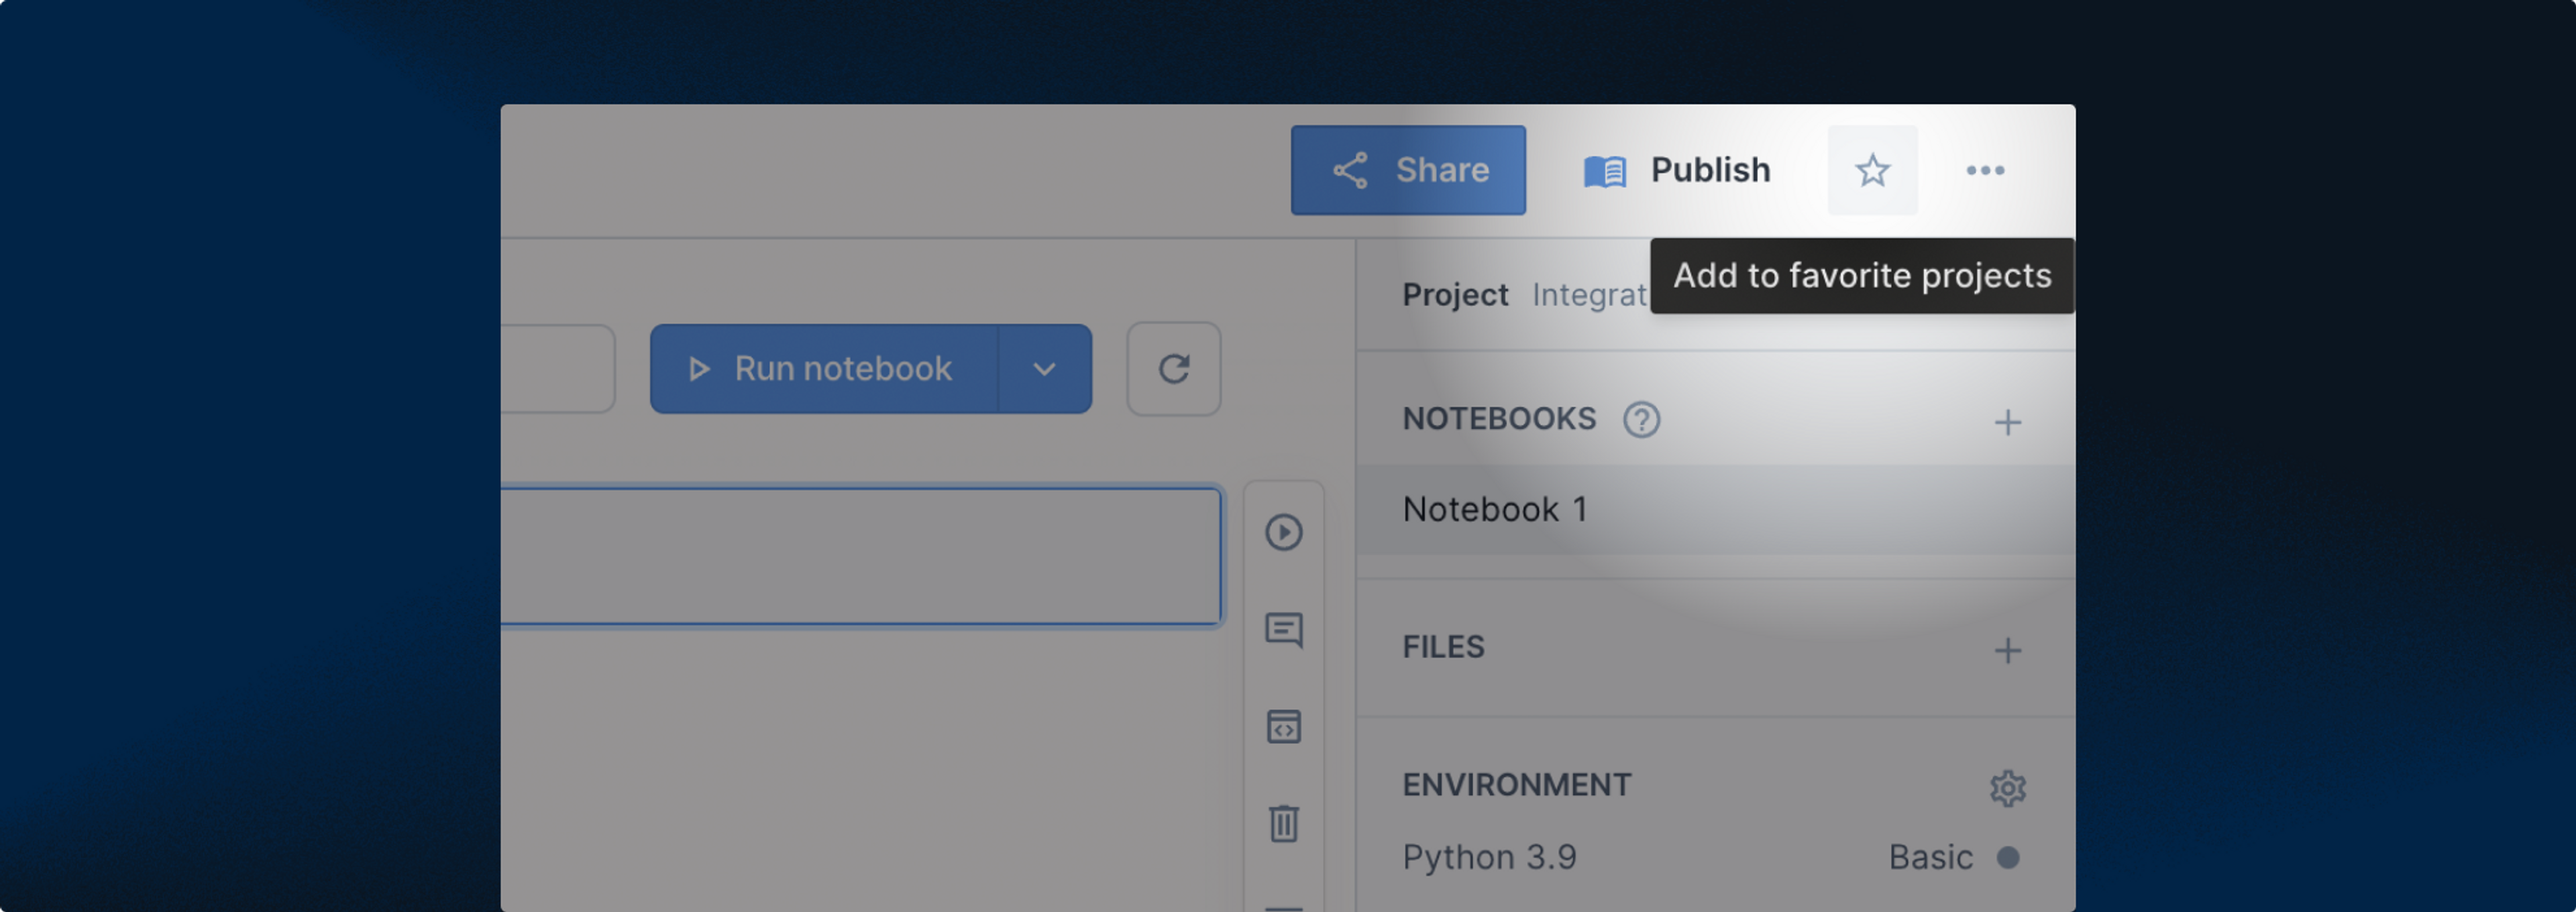Delete the cell with the trash icon
Image resolution: width=2576 pixels, height=912 pixels.
[1284, 823]
